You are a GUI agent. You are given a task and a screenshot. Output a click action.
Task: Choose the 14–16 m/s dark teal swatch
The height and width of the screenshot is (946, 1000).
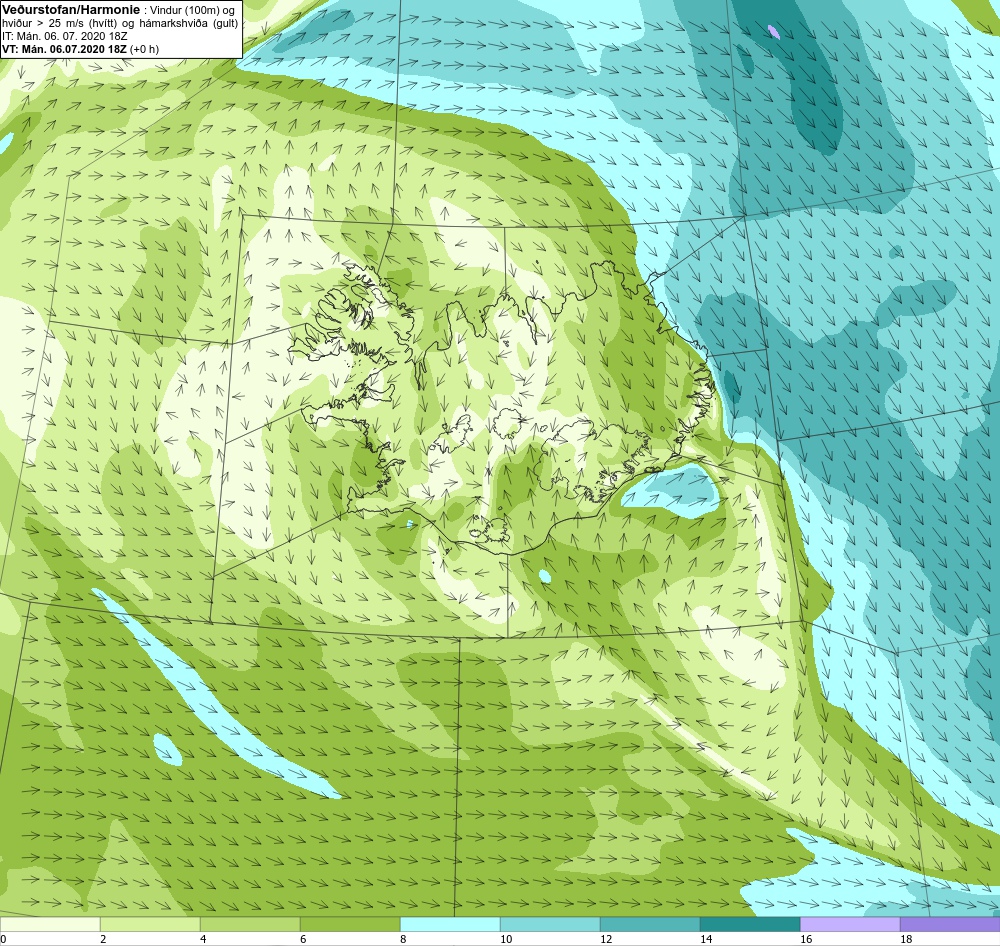pyautogui.click(x=750, y=924)
